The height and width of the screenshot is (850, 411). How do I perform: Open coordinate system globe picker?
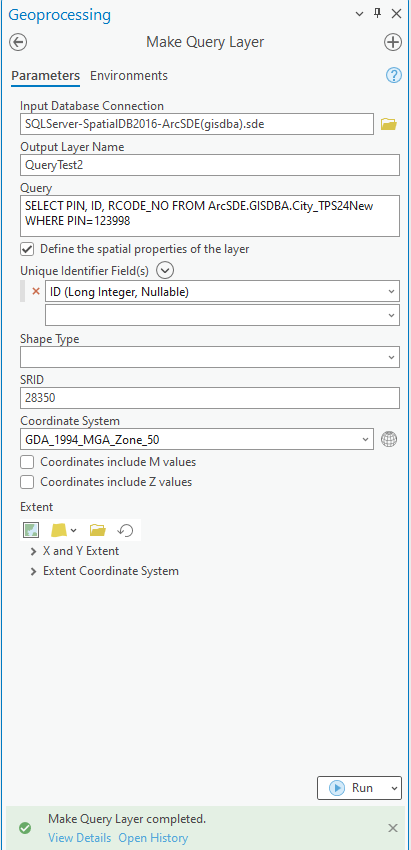[389, 439]
